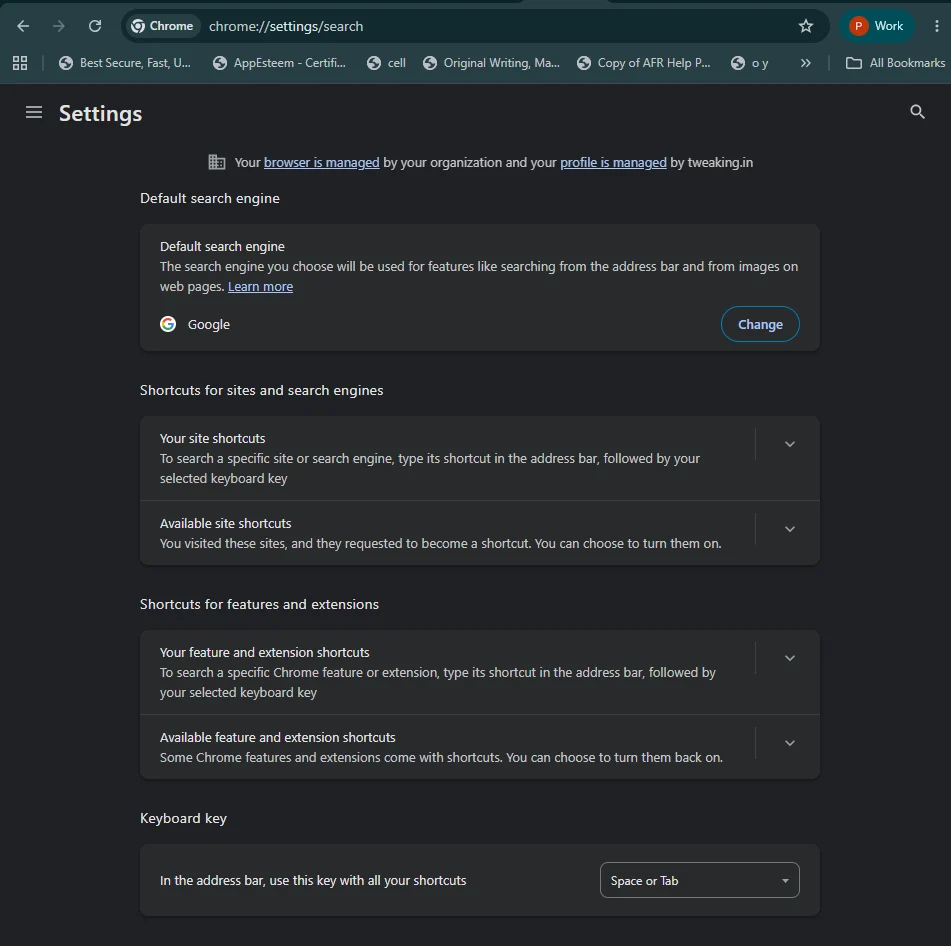Screen dimensions: 951x946
Task: Open the 'profile is managed' link
Action: [x=613, y=163]
